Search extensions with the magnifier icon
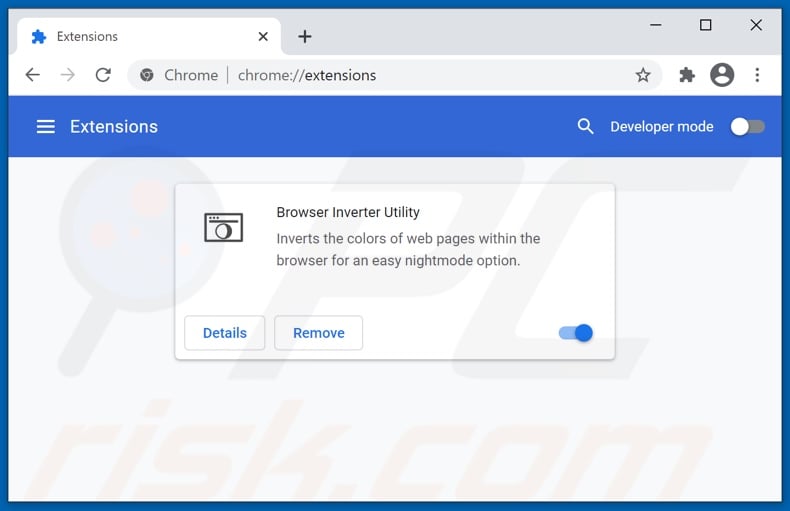The image size is (790, 511). 585,126
